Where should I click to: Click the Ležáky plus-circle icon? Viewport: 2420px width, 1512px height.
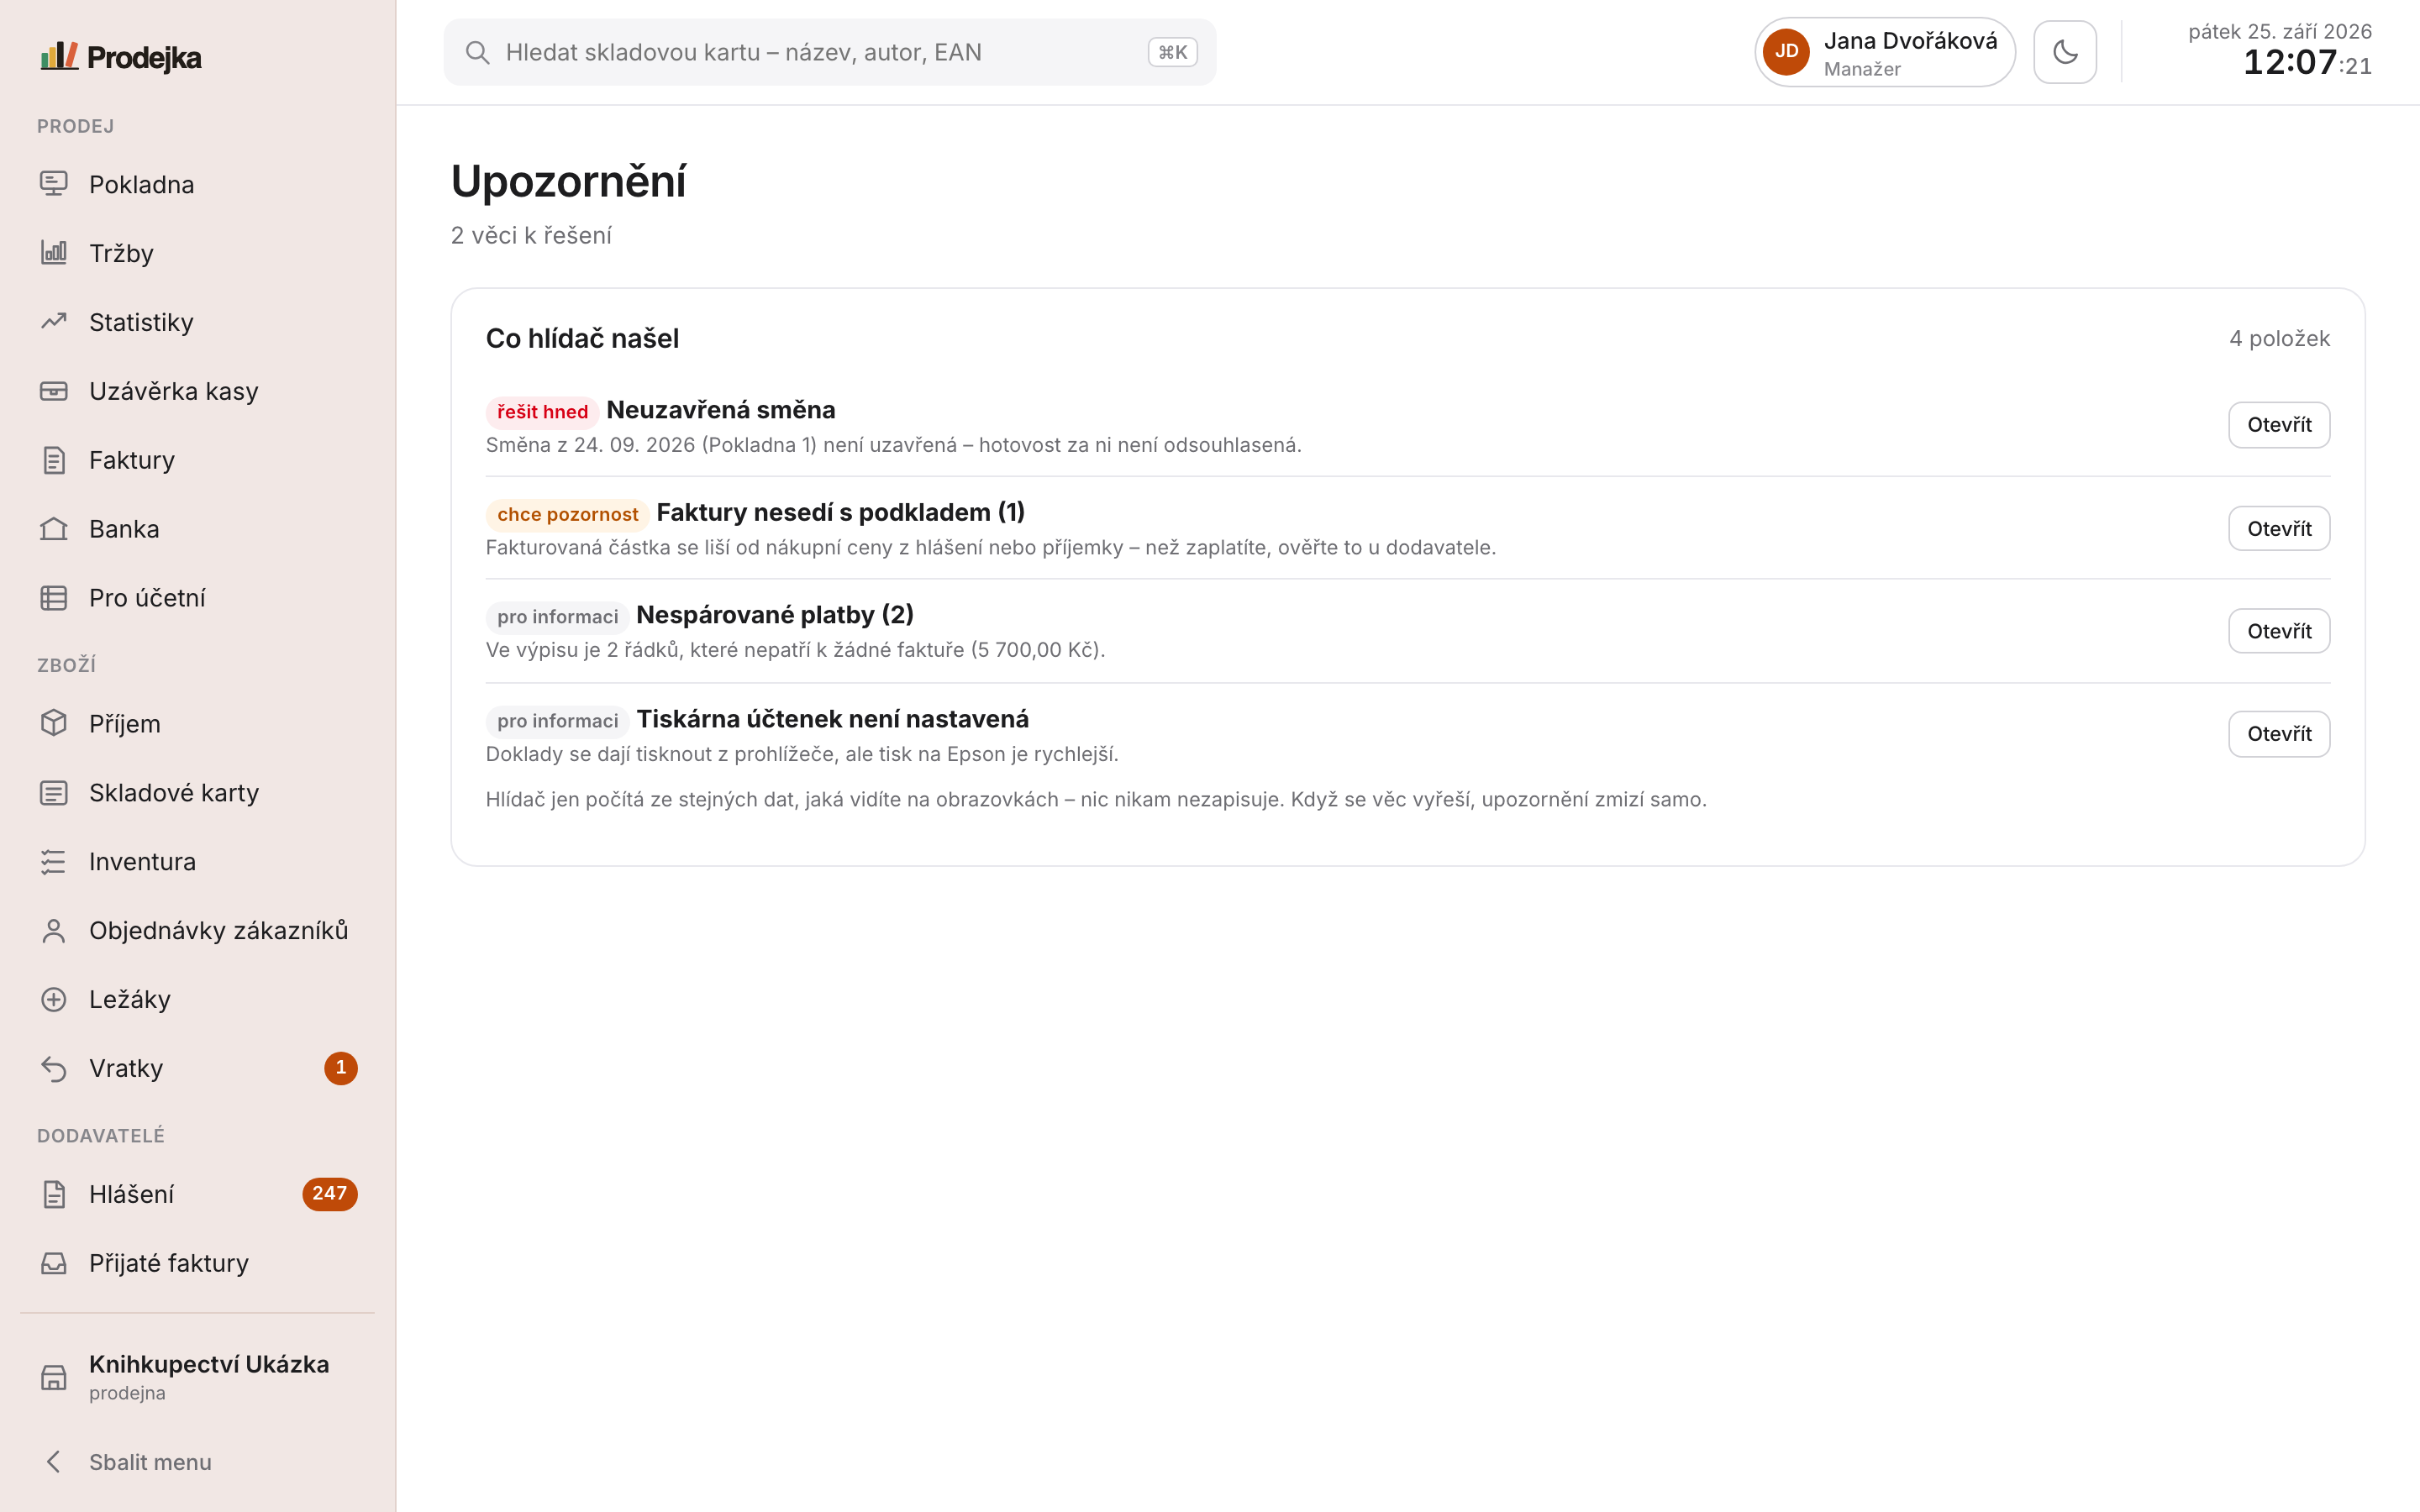click(x=54, y=1000)
